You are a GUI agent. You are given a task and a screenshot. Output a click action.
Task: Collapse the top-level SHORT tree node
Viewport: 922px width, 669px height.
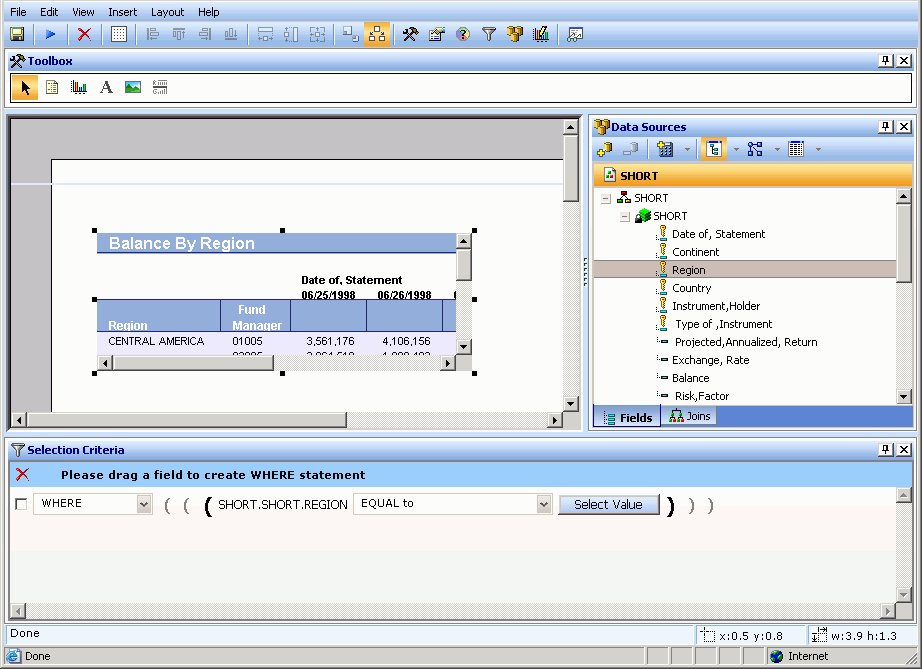(x=606, y=199)
